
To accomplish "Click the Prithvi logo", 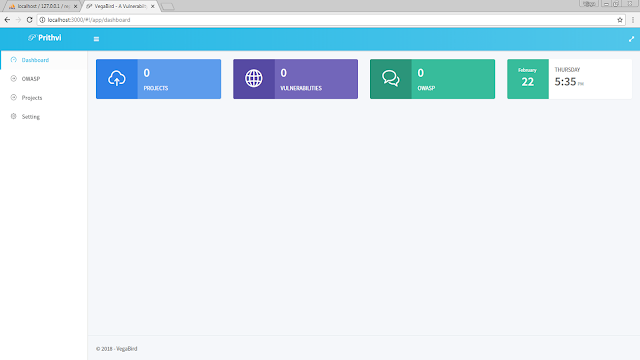I will [44, 38].
